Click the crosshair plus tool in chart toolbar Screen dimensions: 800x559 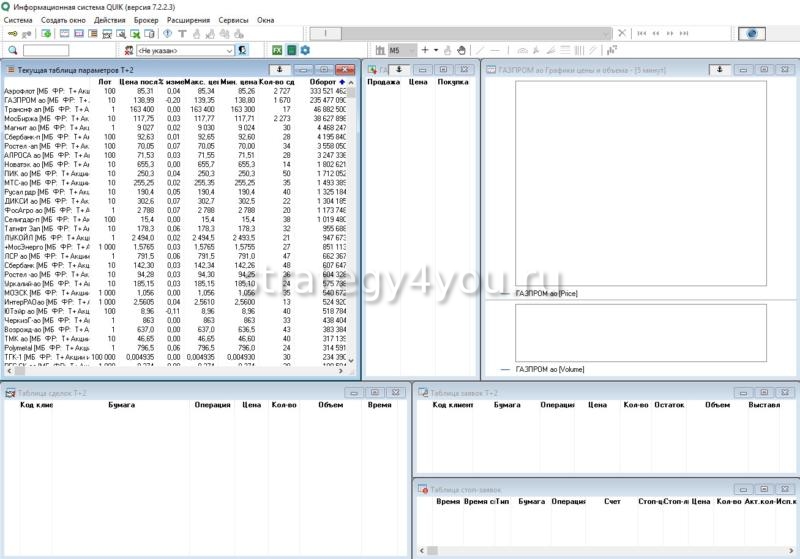point(424,49)
